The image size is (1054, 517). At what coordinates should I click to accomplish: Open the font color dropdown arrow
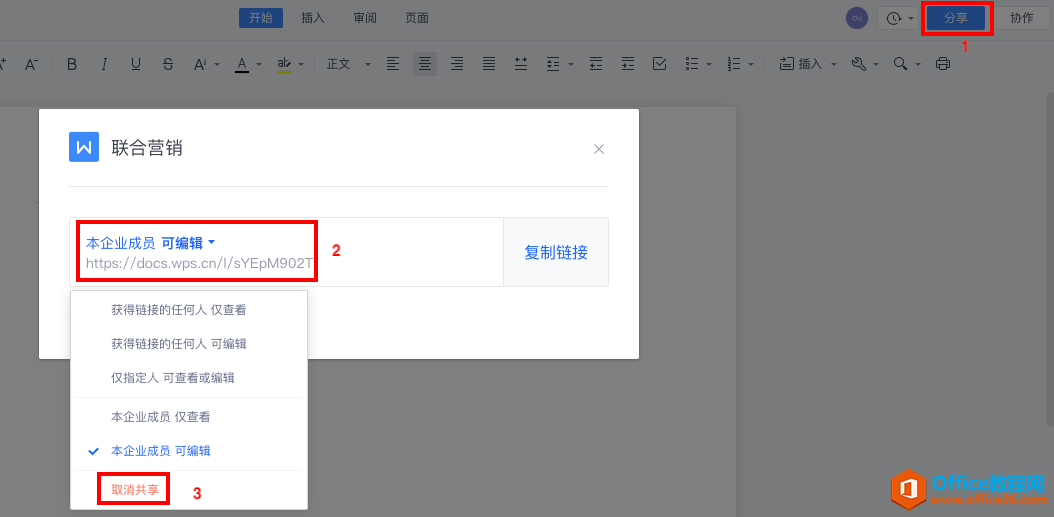[x=259, y=65]
